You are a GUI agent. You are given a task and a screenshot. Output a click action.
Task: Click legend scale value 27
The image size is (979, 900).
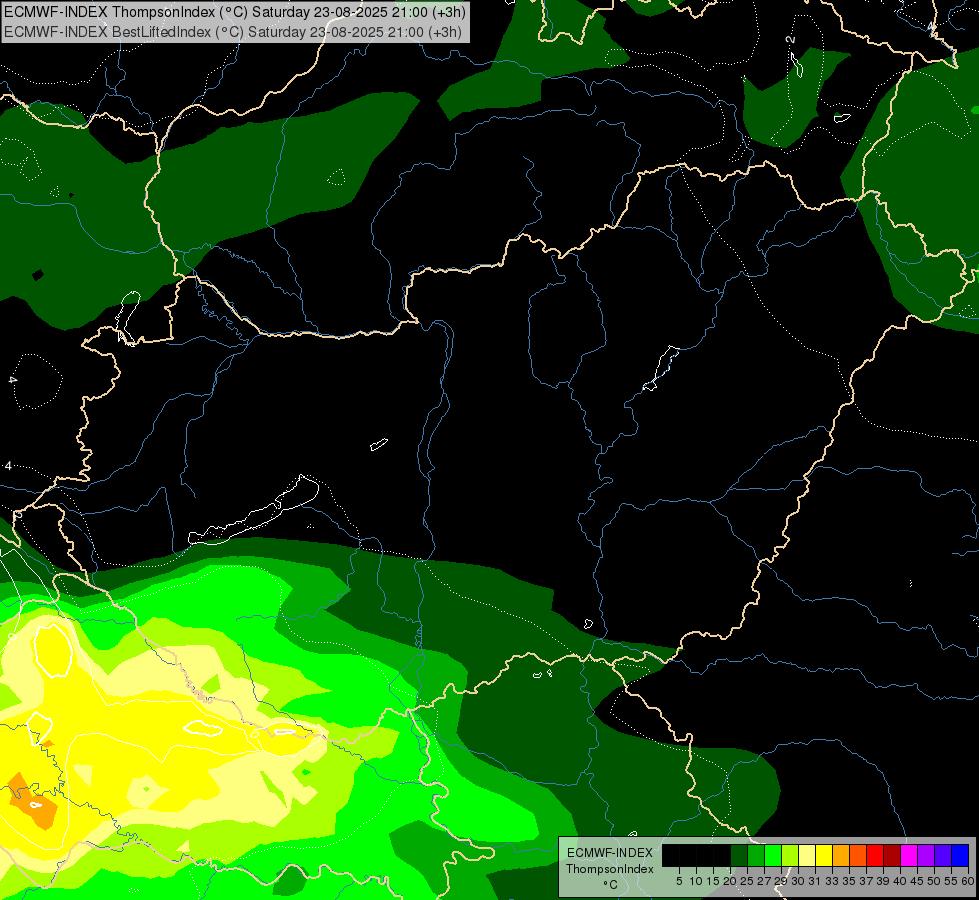764,881
